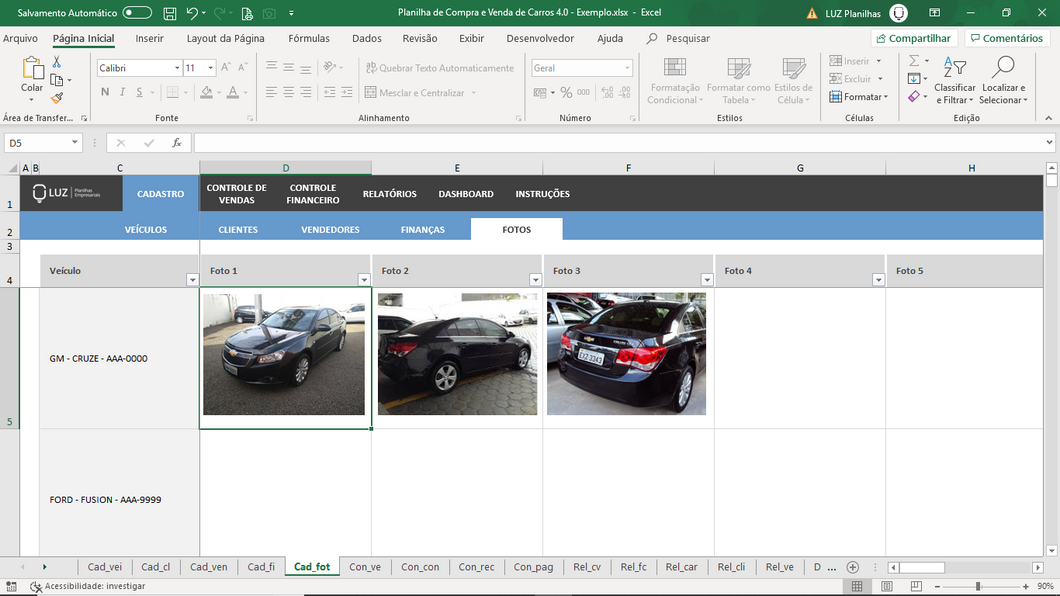This screenshot has width=1060, height=596.
Task: Open Formatação Condicional menu
Action: point(674,80)
